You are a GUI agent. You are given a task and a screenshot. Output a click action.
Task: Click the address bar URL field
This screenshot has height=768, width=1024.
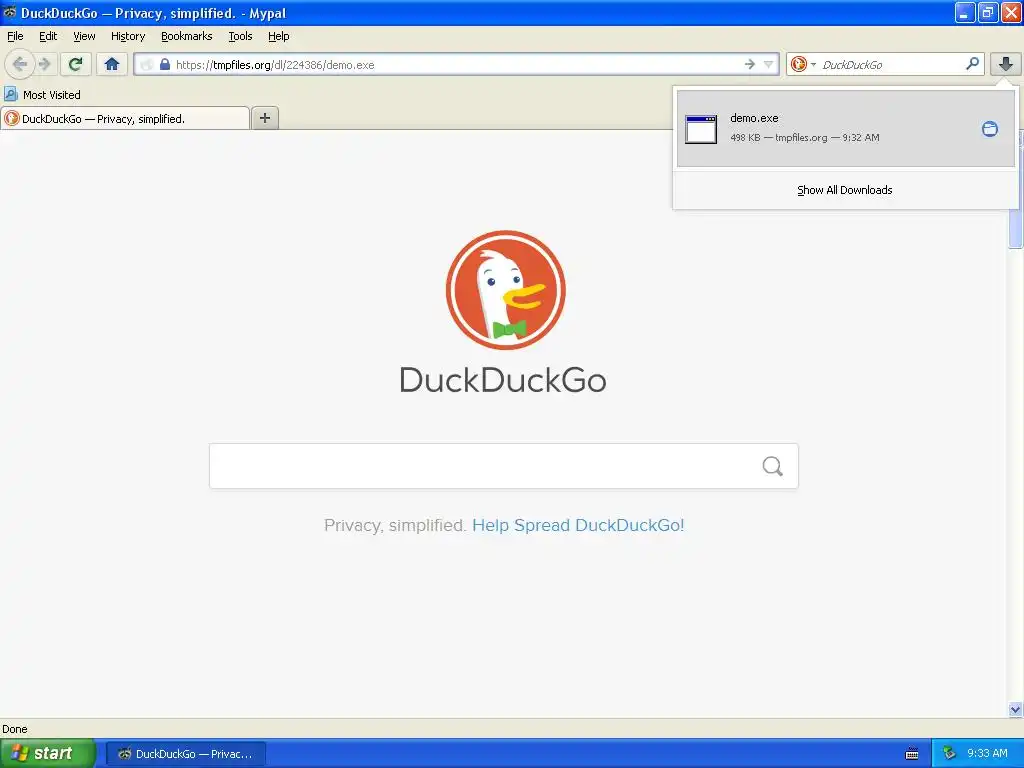457,65
